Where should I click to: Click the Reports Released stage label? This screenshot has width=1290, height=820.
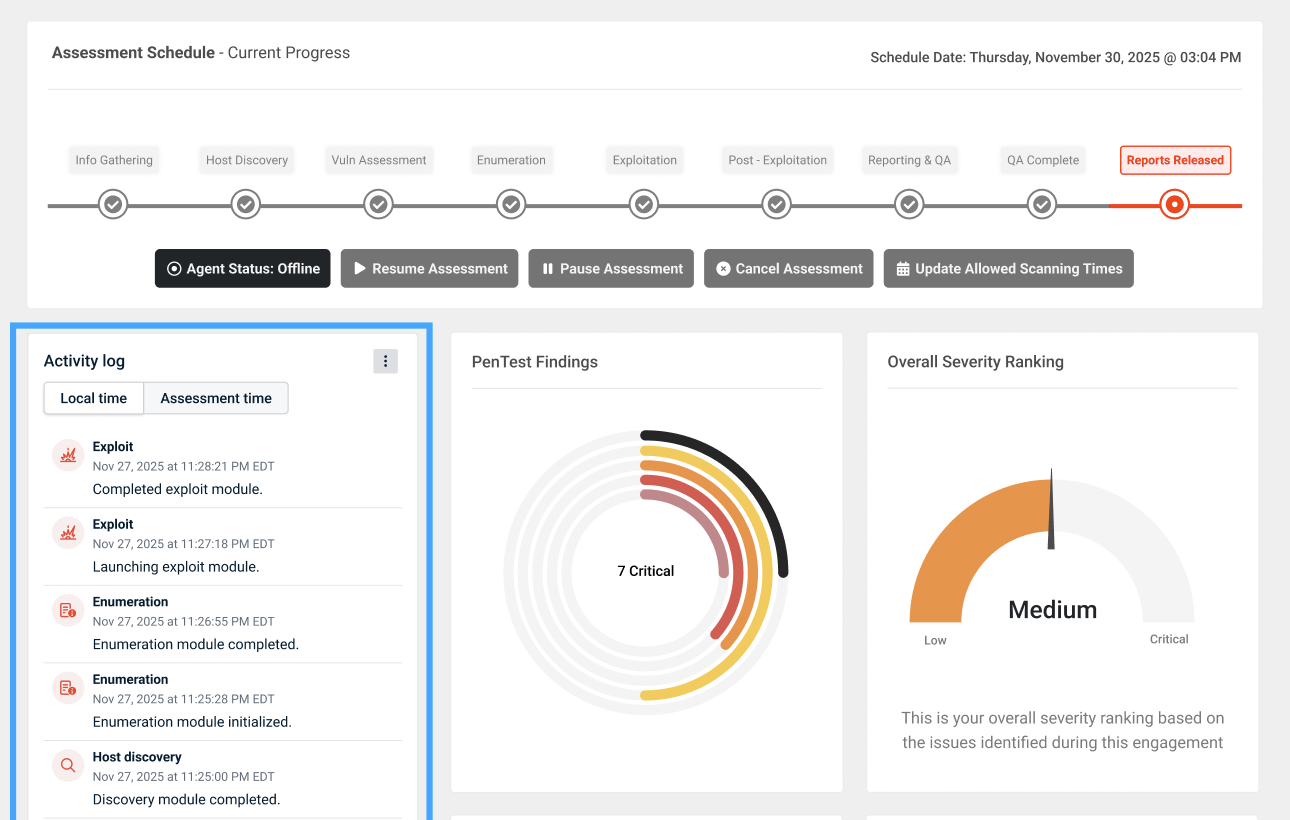point(1175,160)
